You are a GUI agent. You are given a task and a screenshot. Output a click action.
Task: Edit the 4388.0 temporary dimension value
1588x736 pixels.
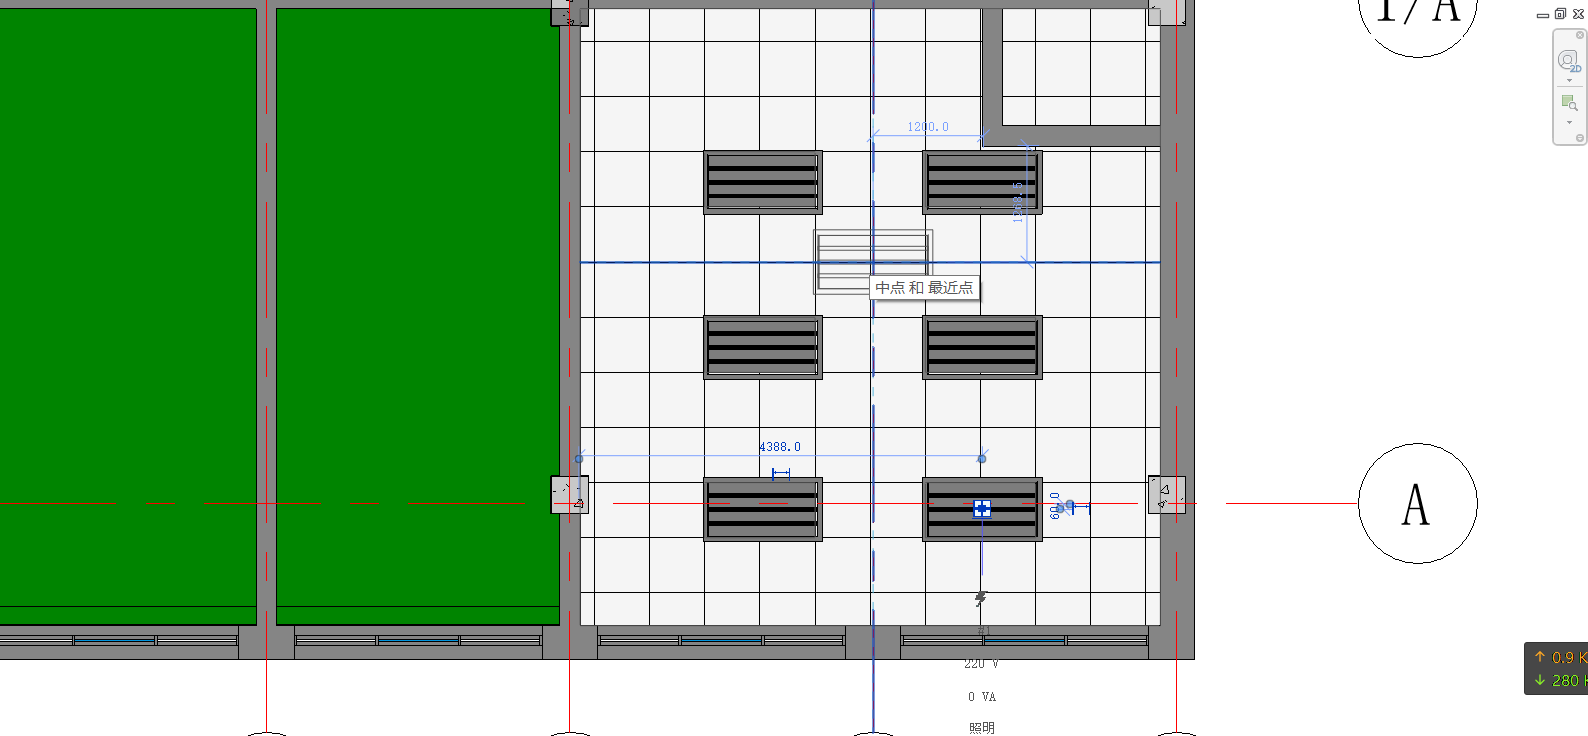tap(780, 447)
